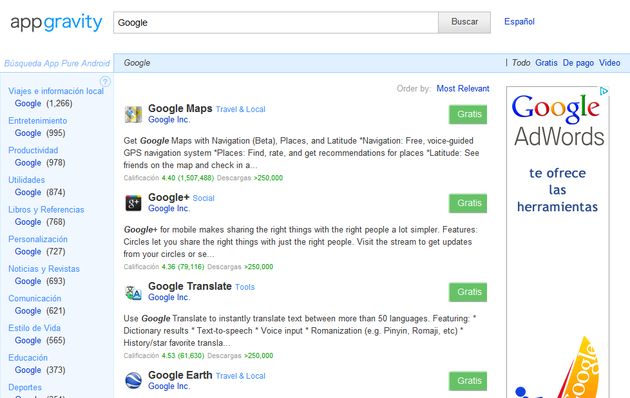
Task: Click the Buscar search button
Action: [x=464, y=22]
